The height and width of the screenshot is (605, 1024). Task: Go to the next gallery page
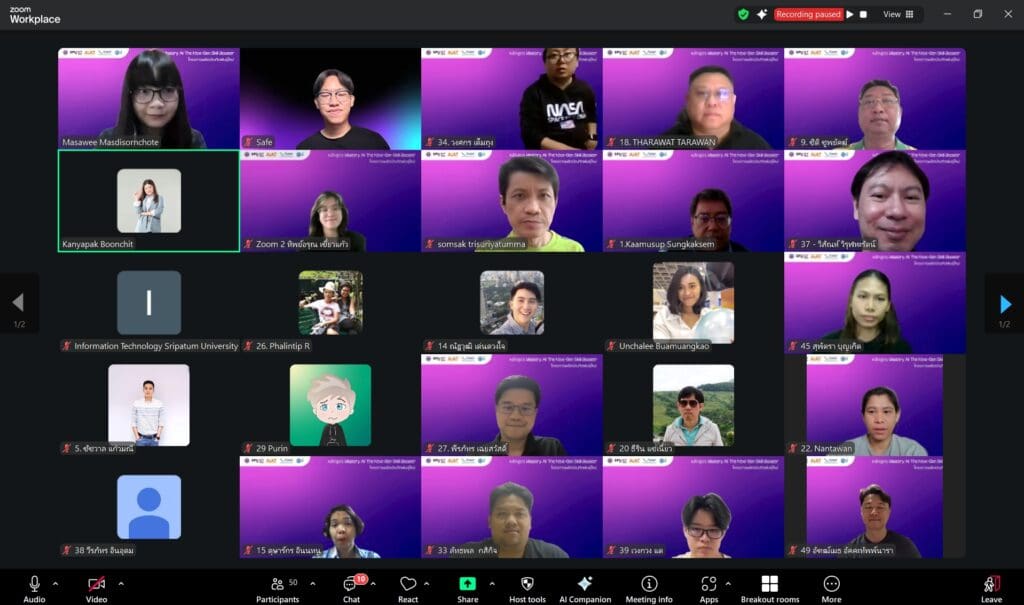[1006, 303]
